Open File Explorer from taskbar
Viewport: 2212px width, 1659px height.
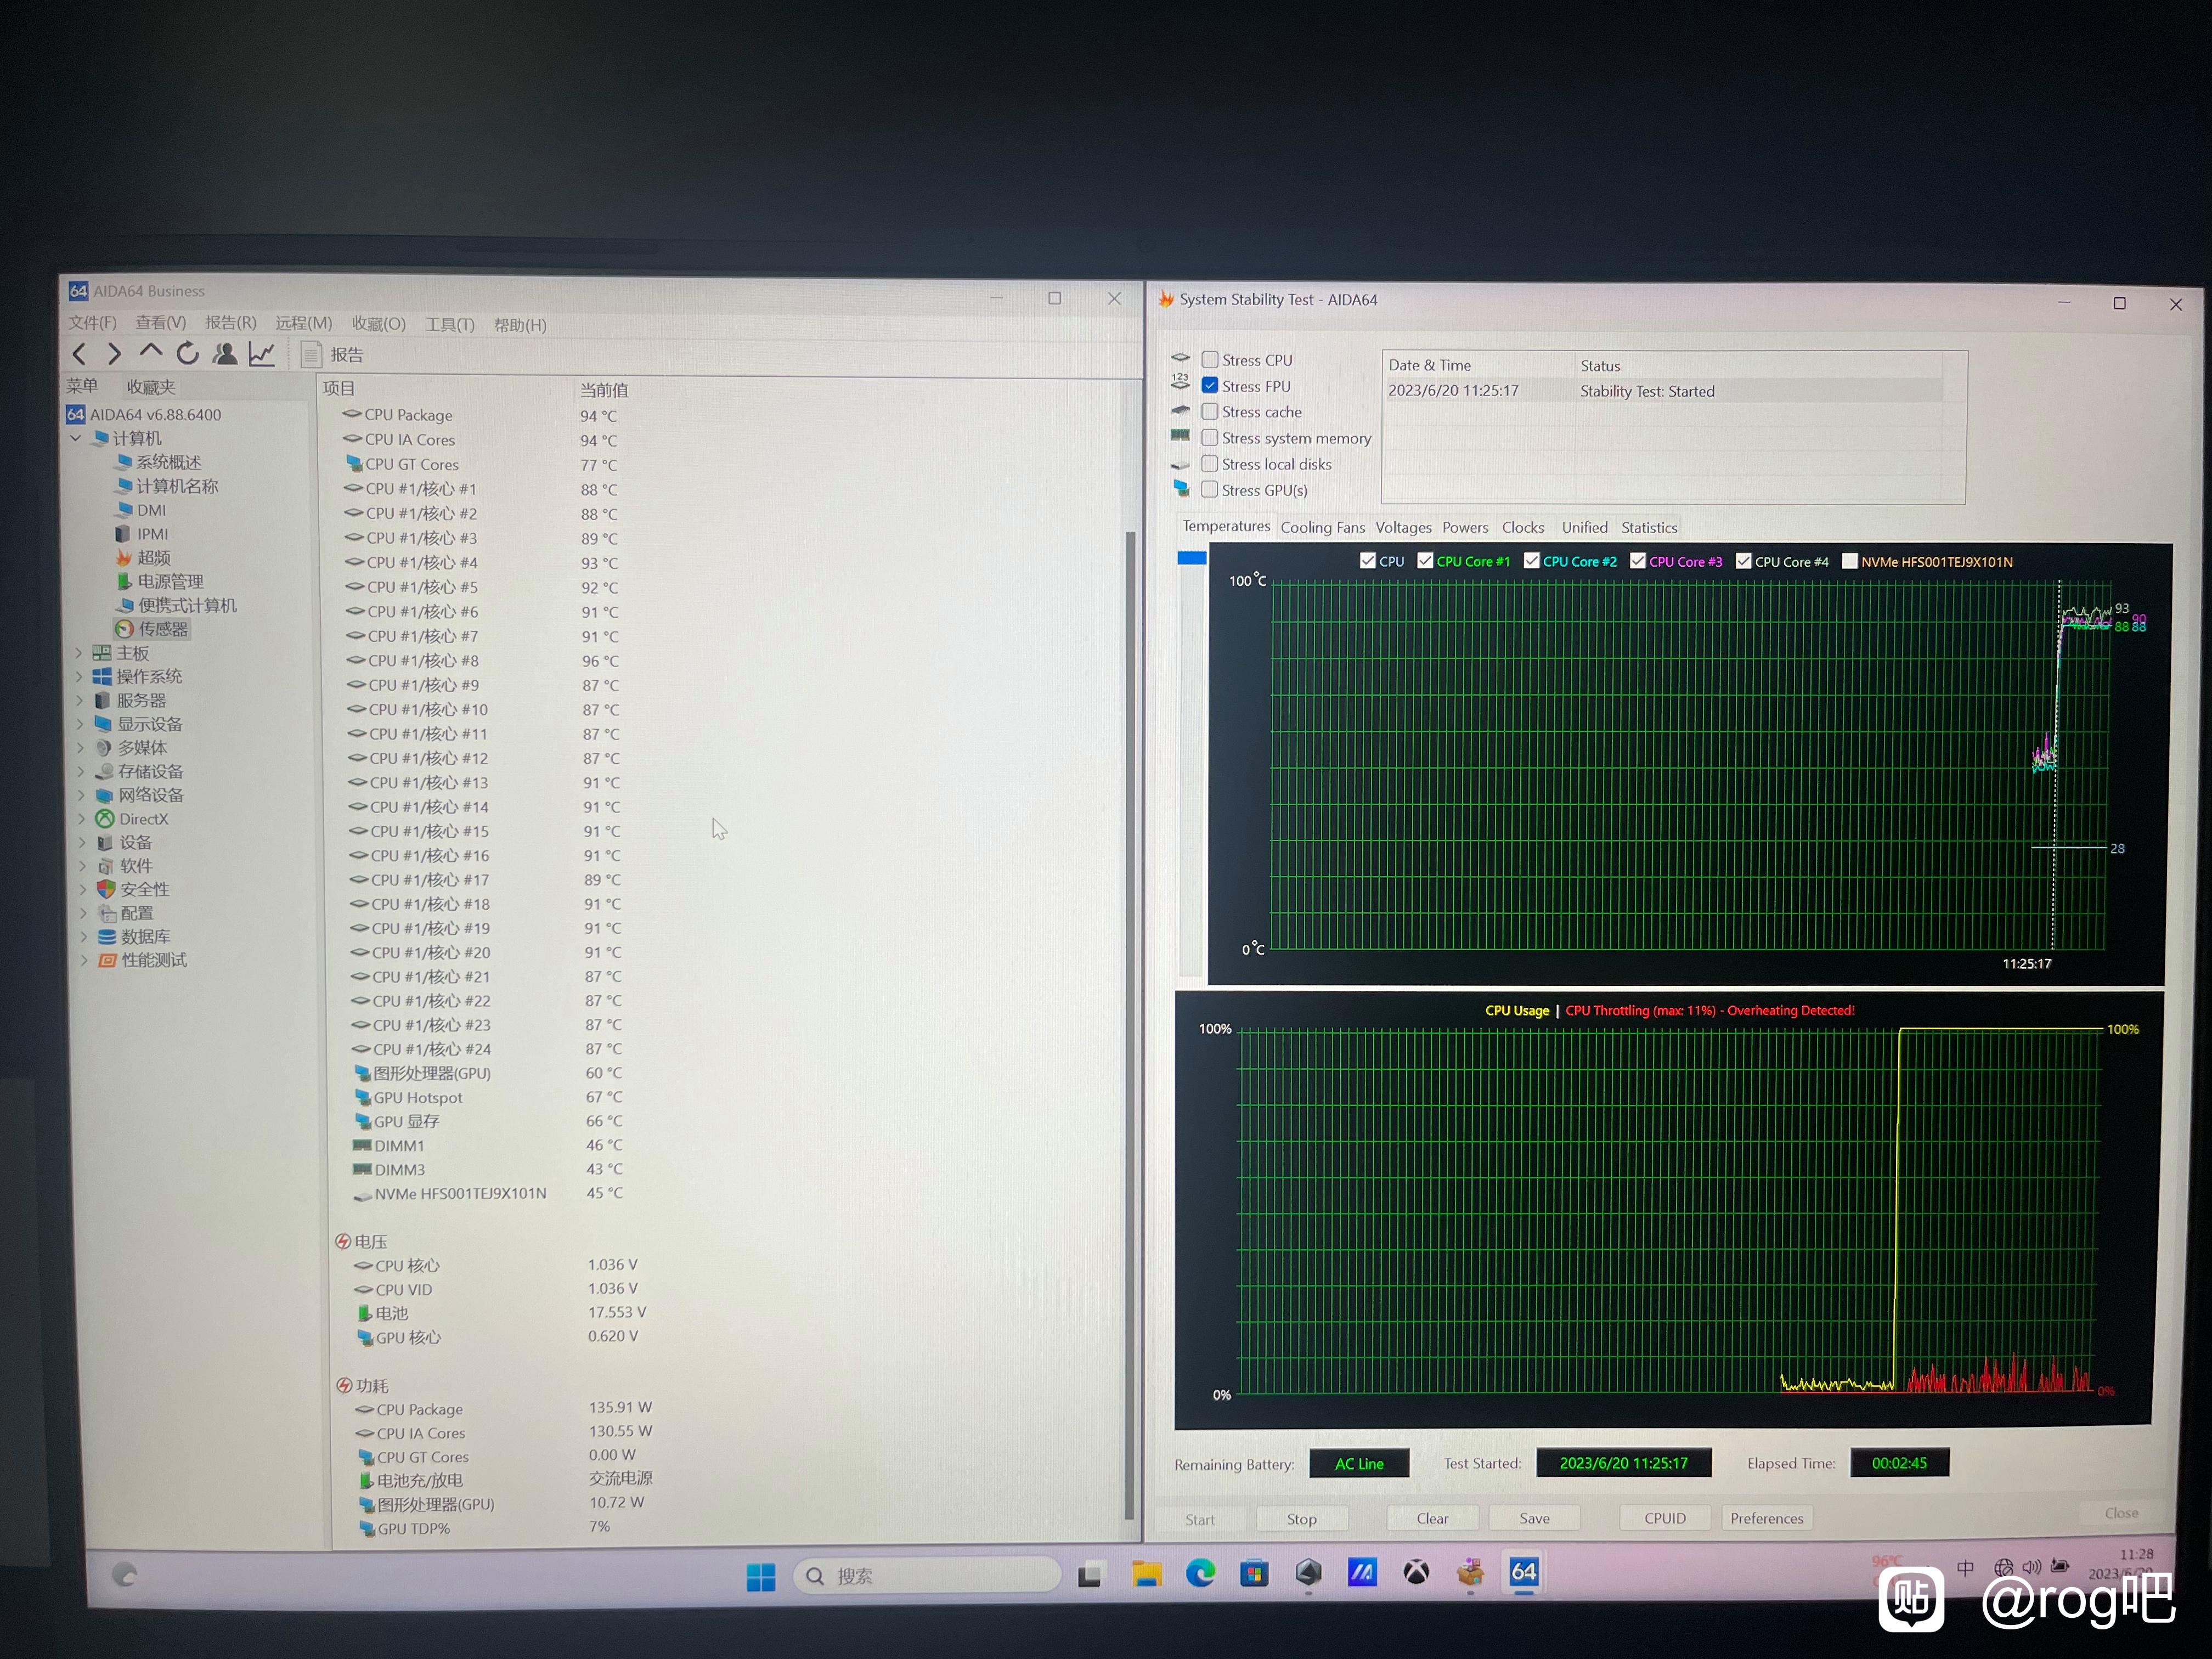1146,1574
